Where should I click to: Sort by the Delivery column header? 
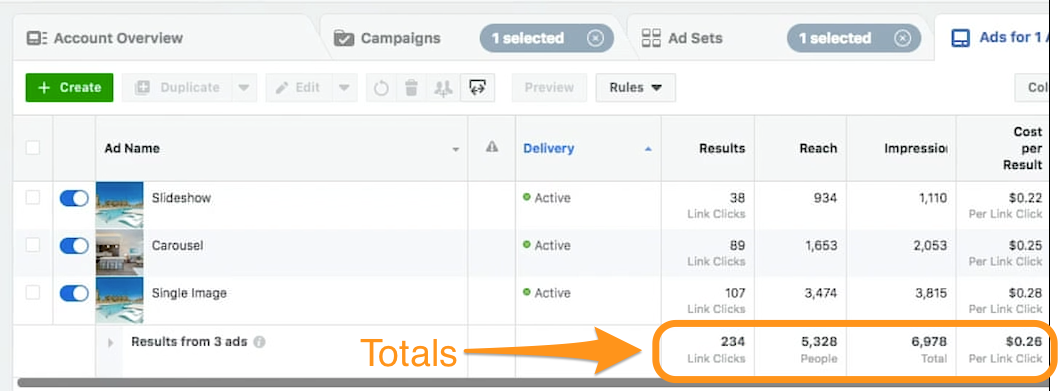click(x=549, y=149)
